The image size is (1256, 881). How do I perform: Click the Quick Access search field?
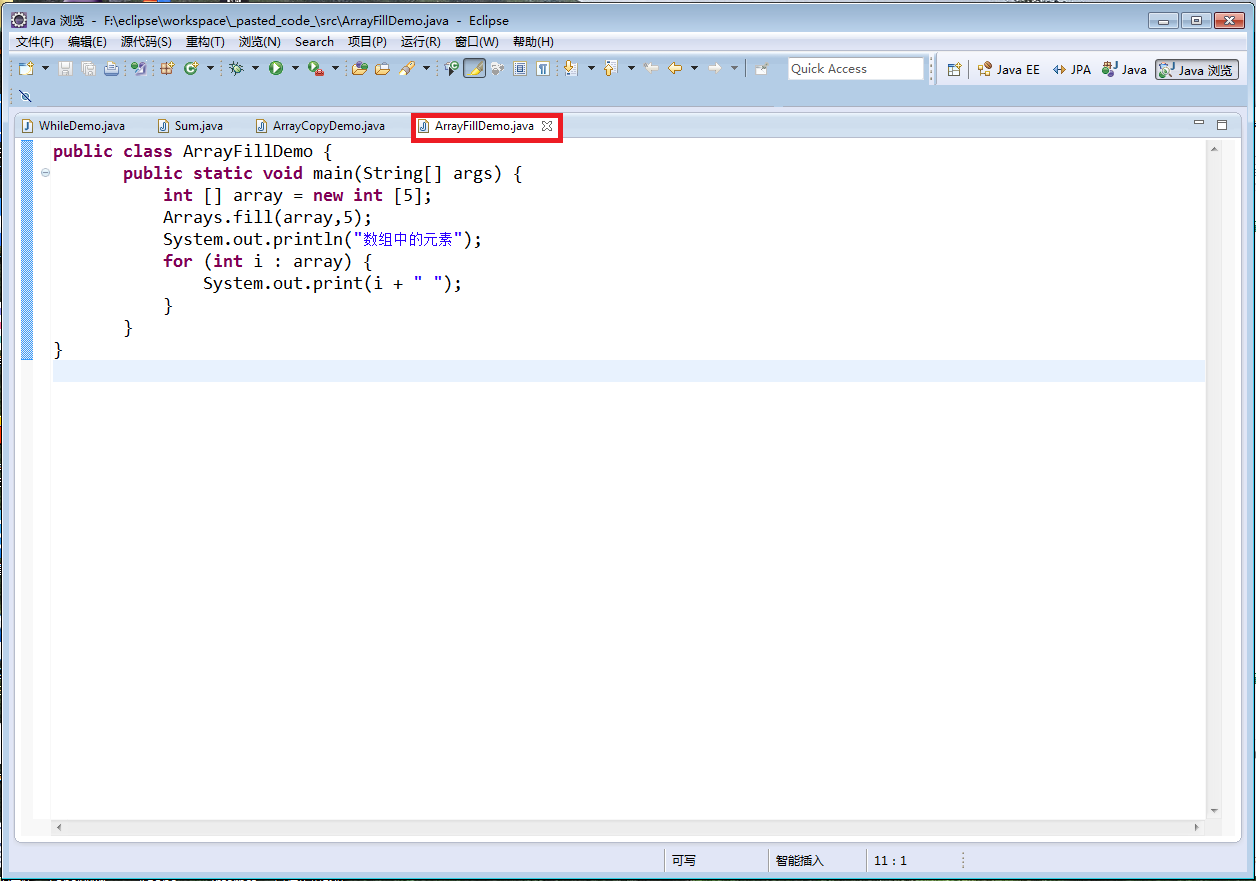pyautogui.click(x=855, y=68)
